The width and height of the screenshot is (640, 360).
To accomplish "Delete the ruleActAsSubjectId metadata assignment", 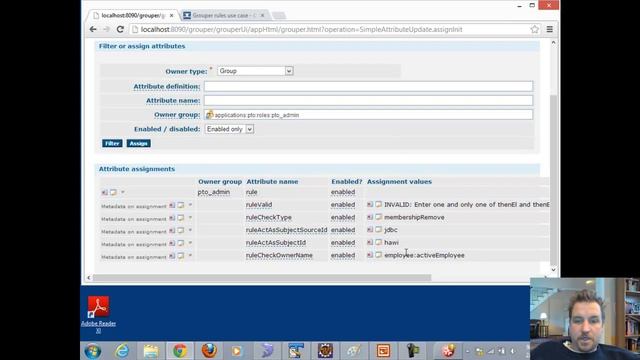I will coord(172,243).
